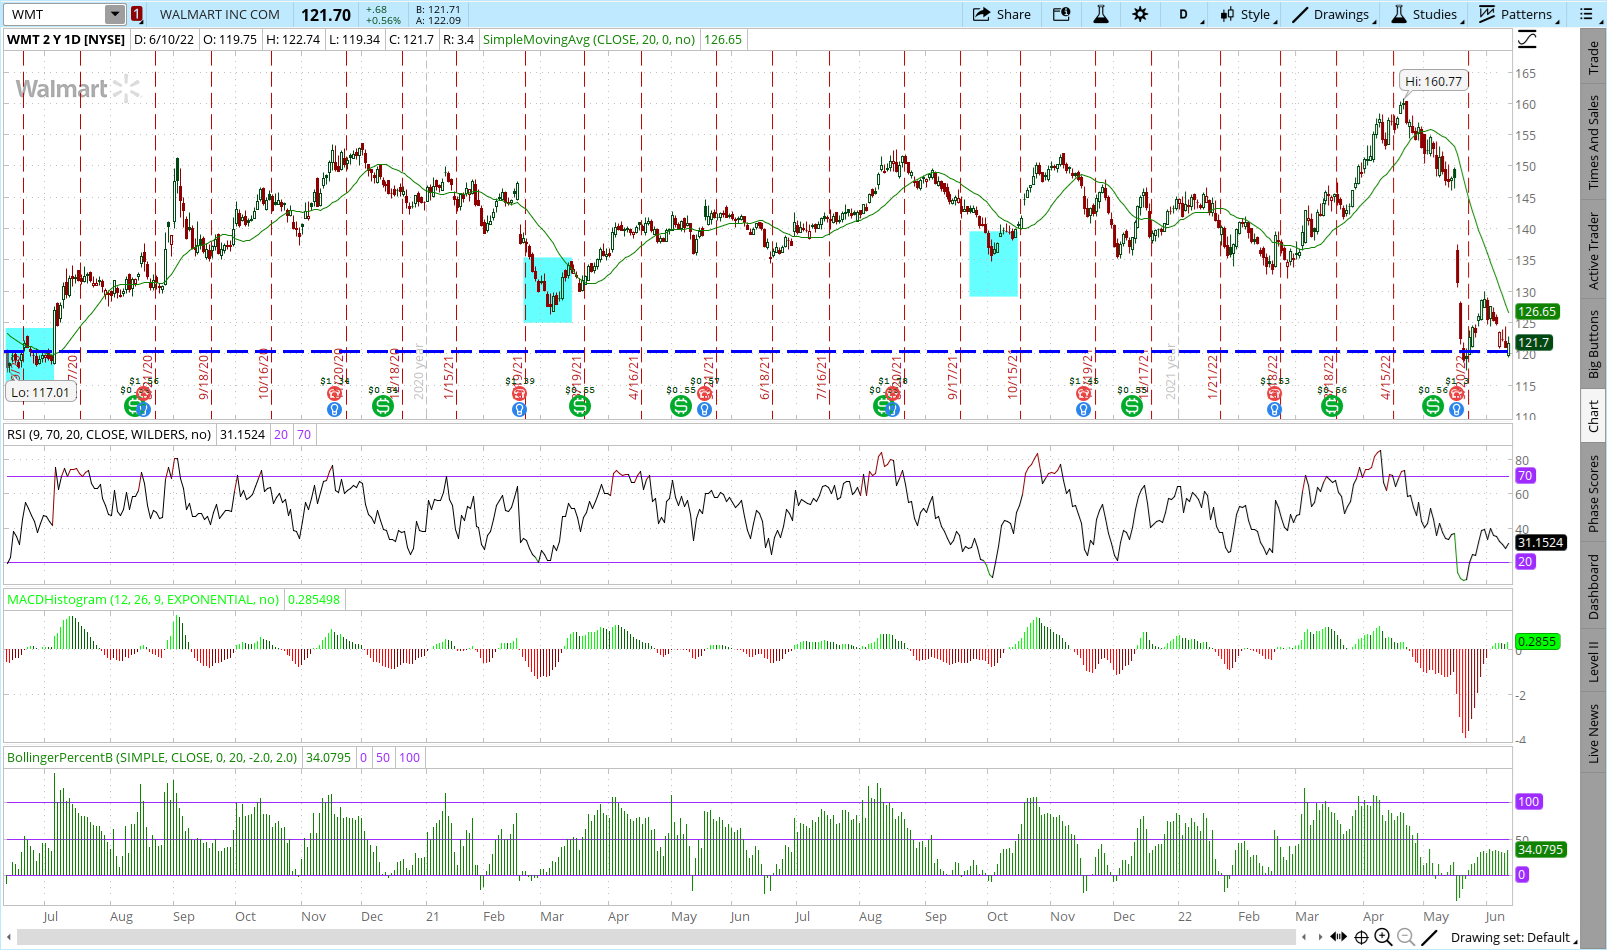The height and width of the screenshot is (950, 1607).
Task: Click the green dividend marker near December 2021
Action: point(1131,406)
